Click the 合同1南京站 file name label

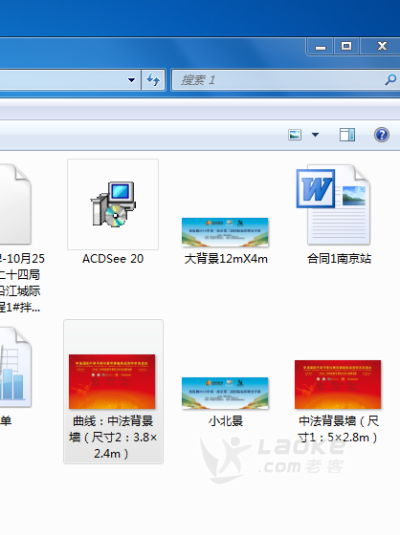tap(339, 259)
